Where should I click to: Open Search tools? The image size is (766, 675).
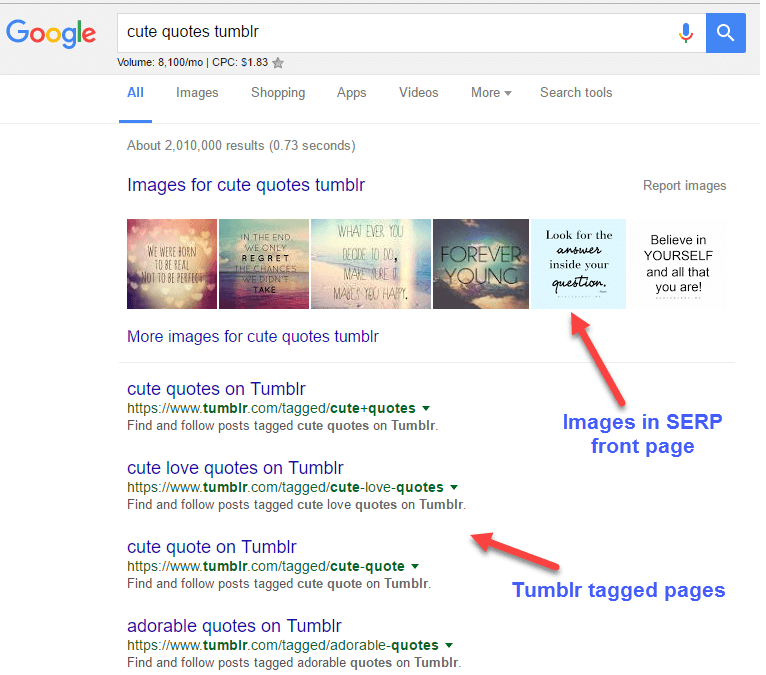coord(576,93)
